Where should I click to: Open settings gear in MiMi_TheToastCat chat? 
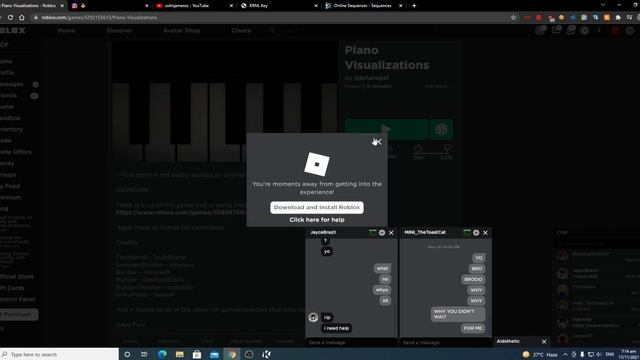(476, 233)
